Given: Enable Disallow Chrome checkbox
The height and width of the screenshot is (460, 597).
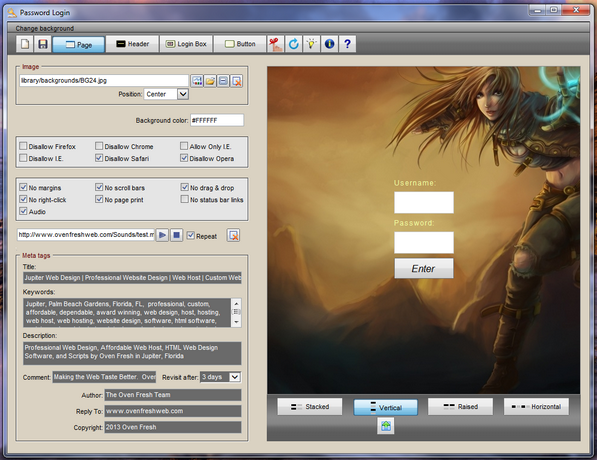Looking at the screenshot, I should [99, 146].
